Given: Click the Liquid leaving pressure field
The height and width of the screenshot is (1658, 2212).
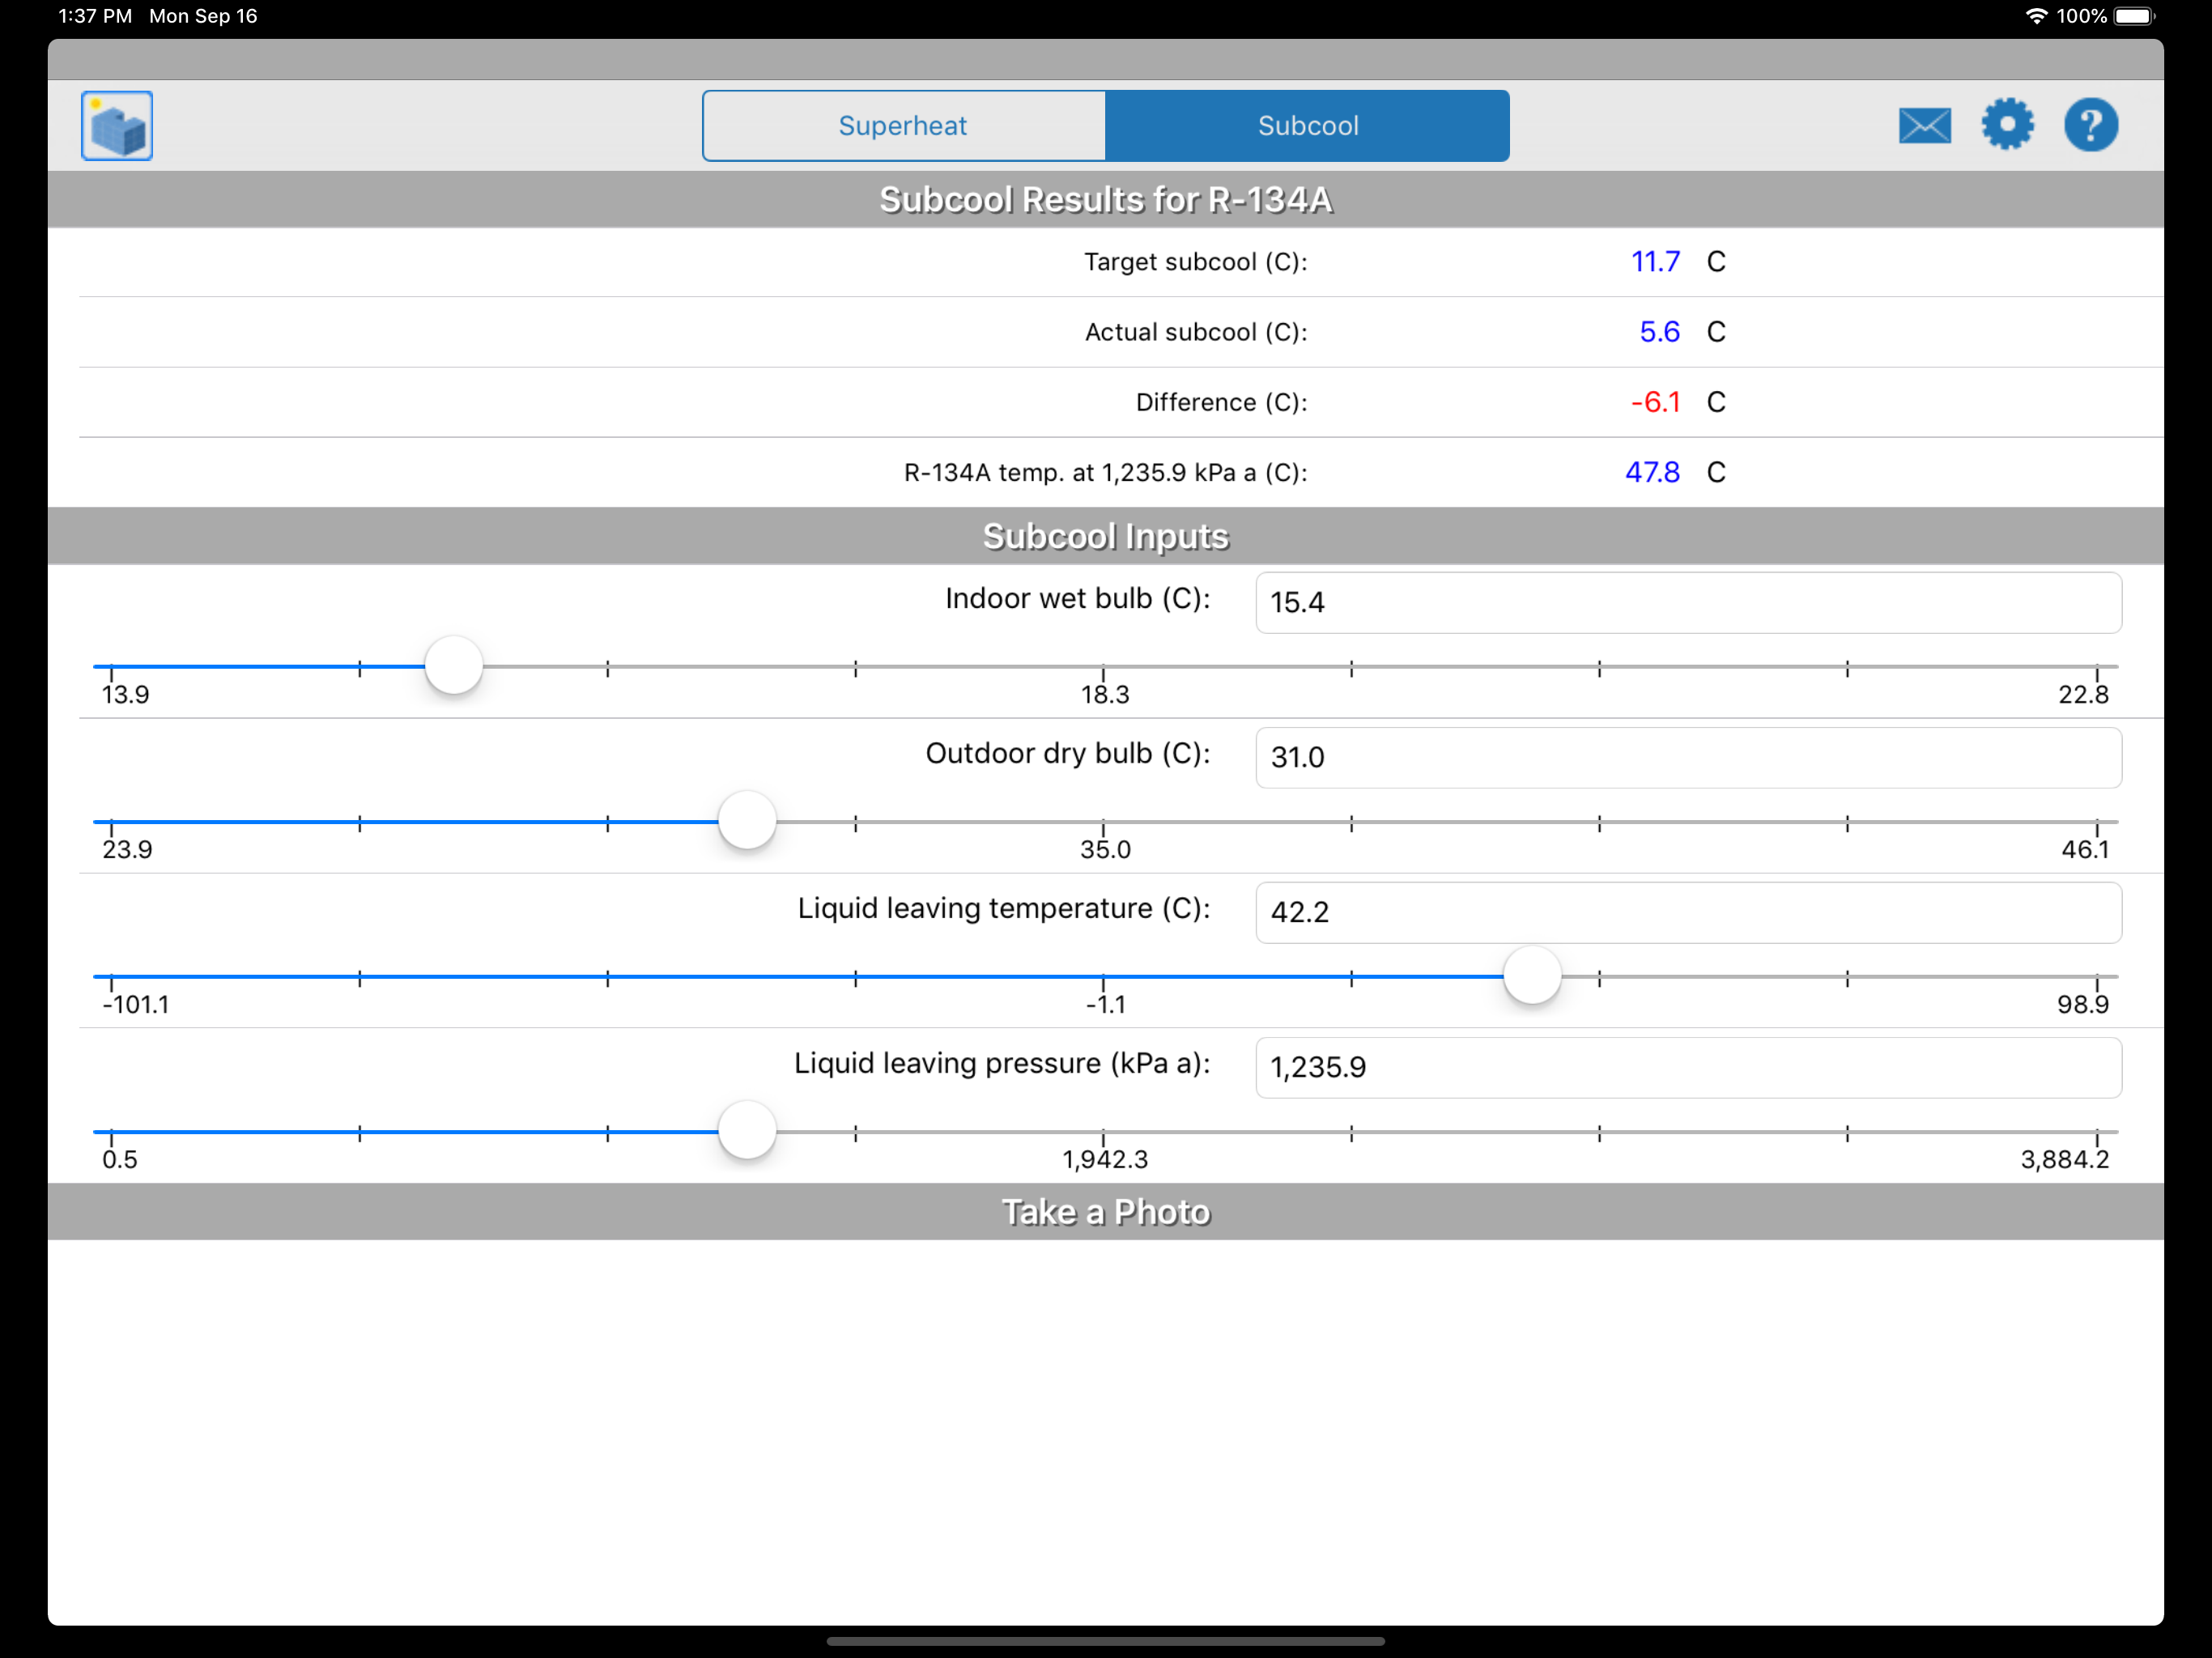Looking at the screenshot, I should point(1687,1067).
